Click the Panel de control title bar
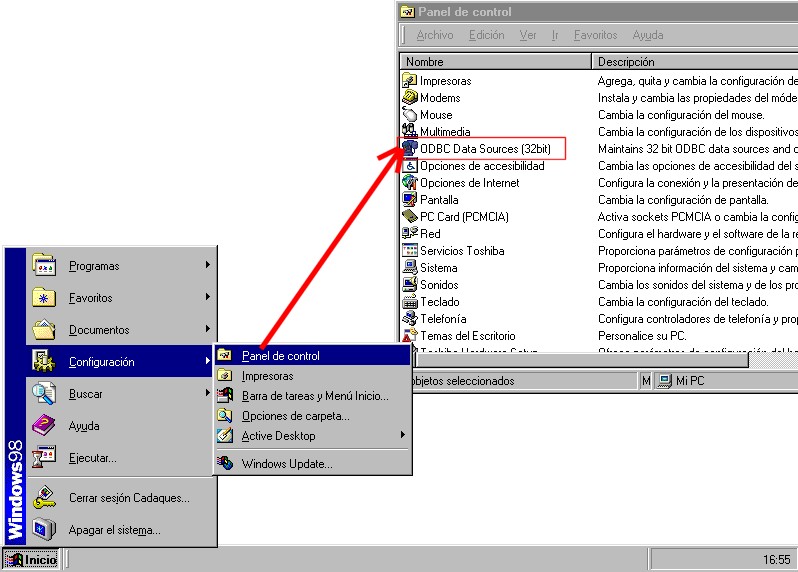The height and width of the screenshot is (572, 798). (x=597, y=12)
